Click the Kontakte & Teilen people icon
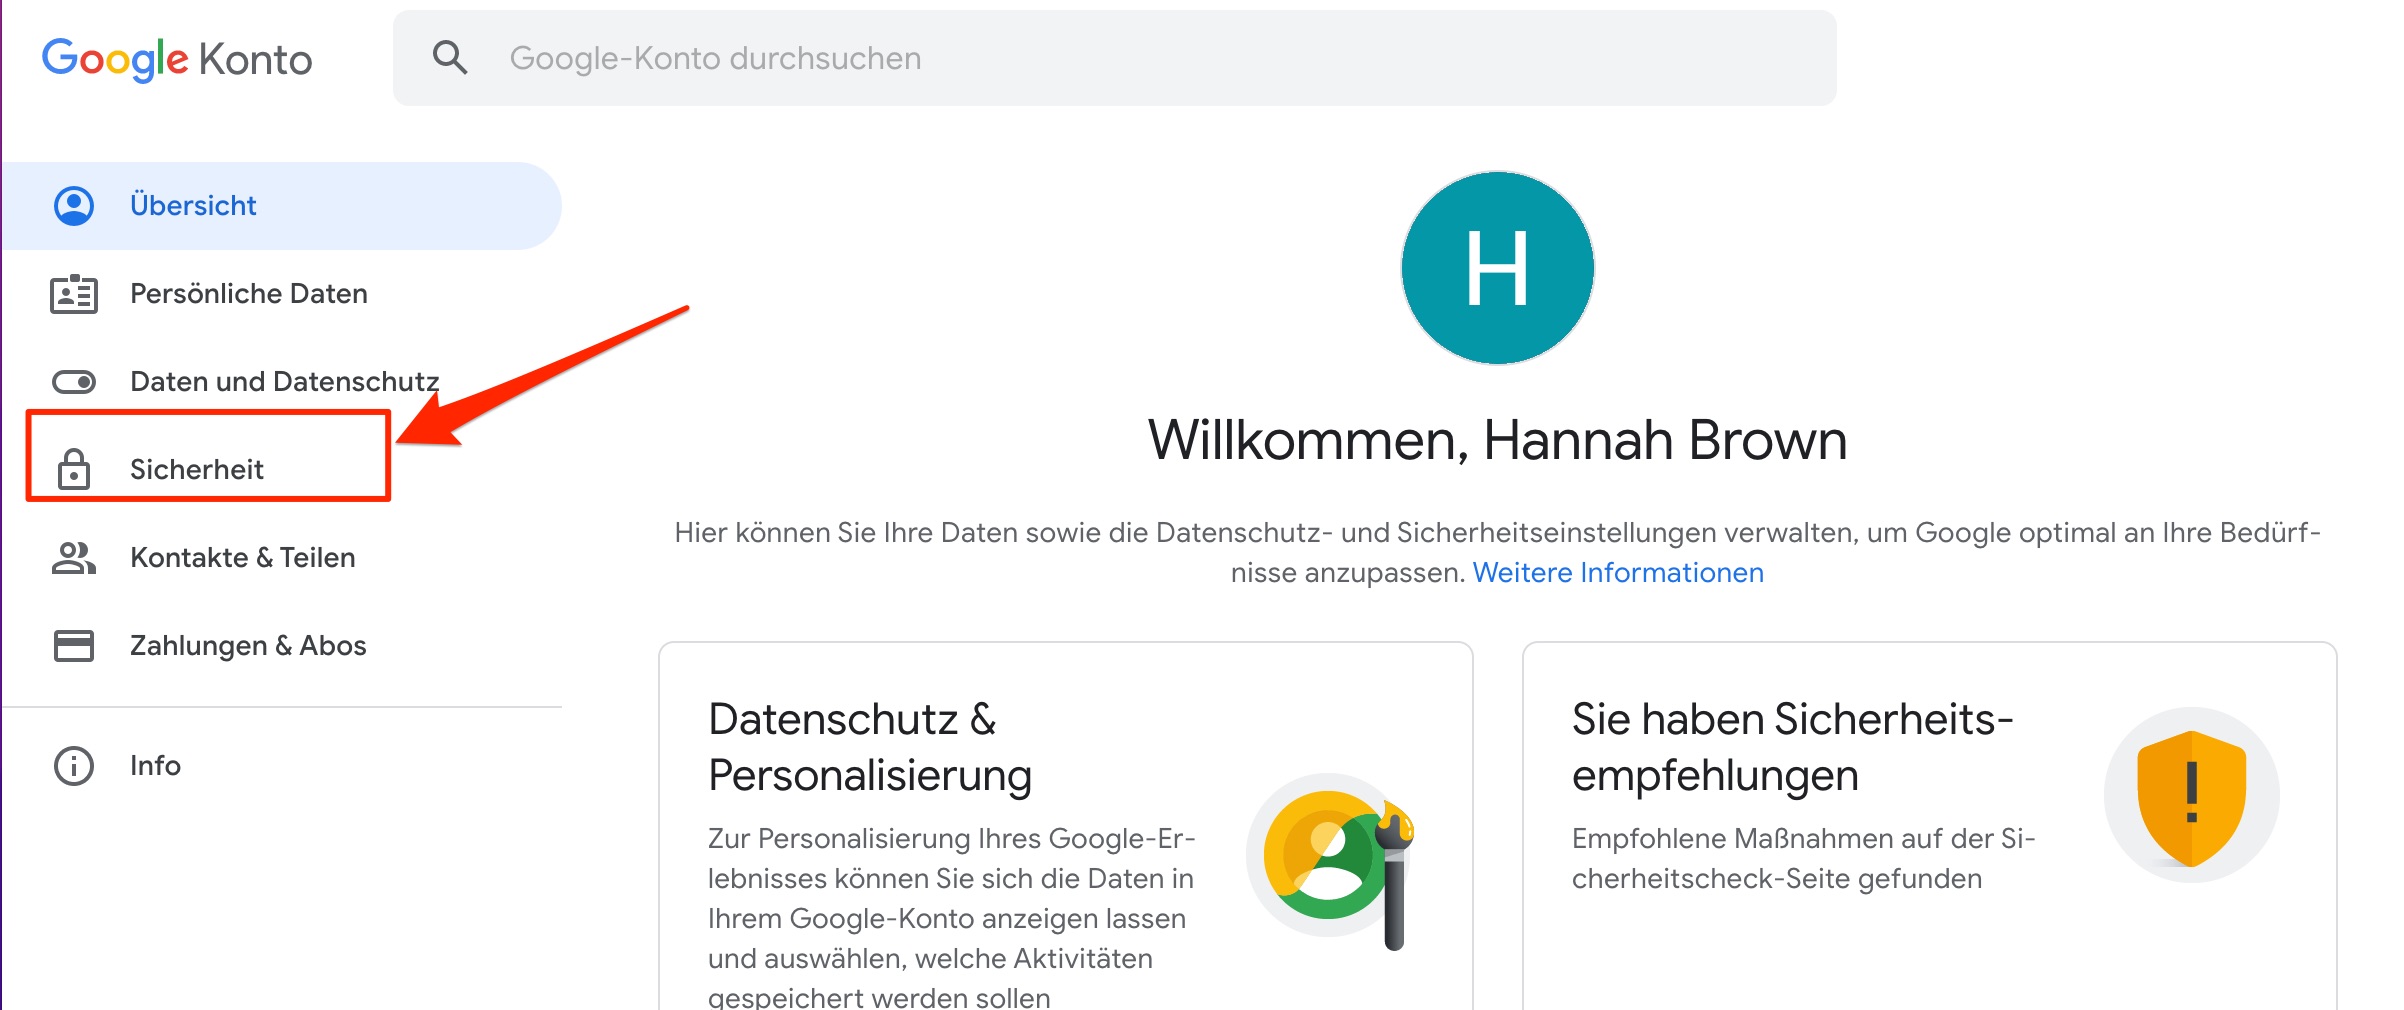 tap(74, 558)
